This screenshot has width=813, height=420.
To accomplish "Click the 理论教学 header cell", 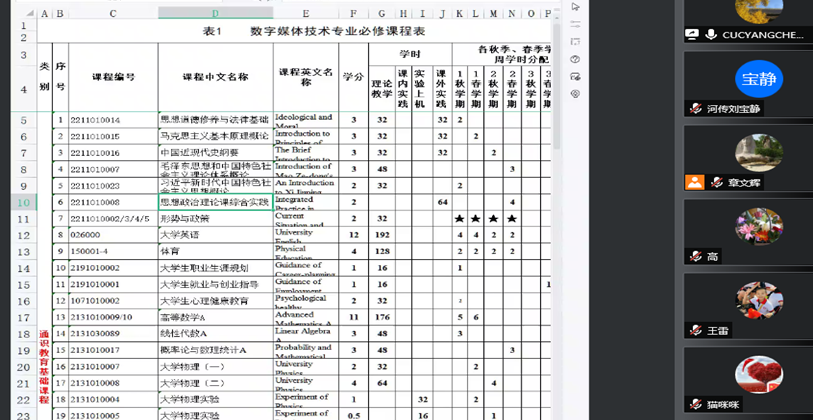I will click(x=382, y=90).
